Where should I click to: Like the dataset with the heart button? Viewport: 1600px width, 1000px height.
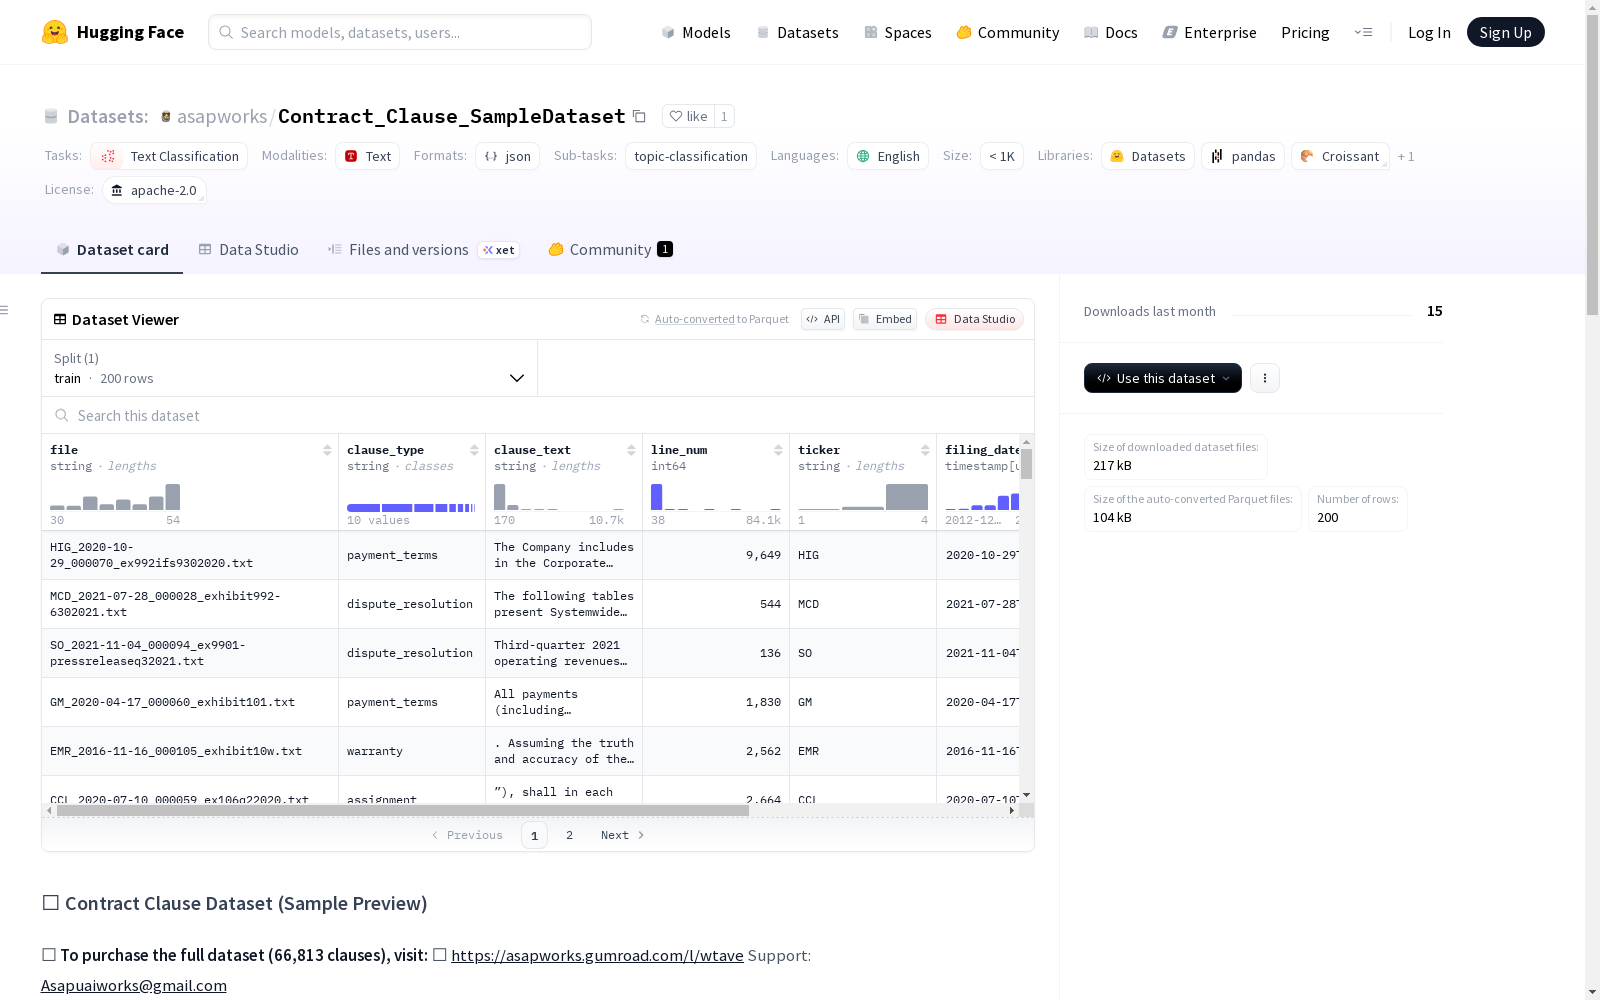click(x=688, y=116)
